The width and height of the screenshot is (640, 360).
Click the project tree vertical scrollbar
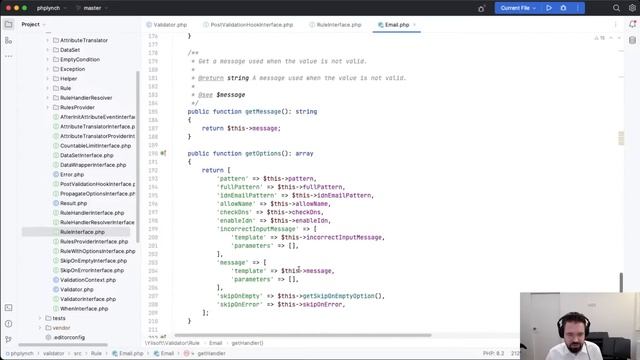coord(138,157)
